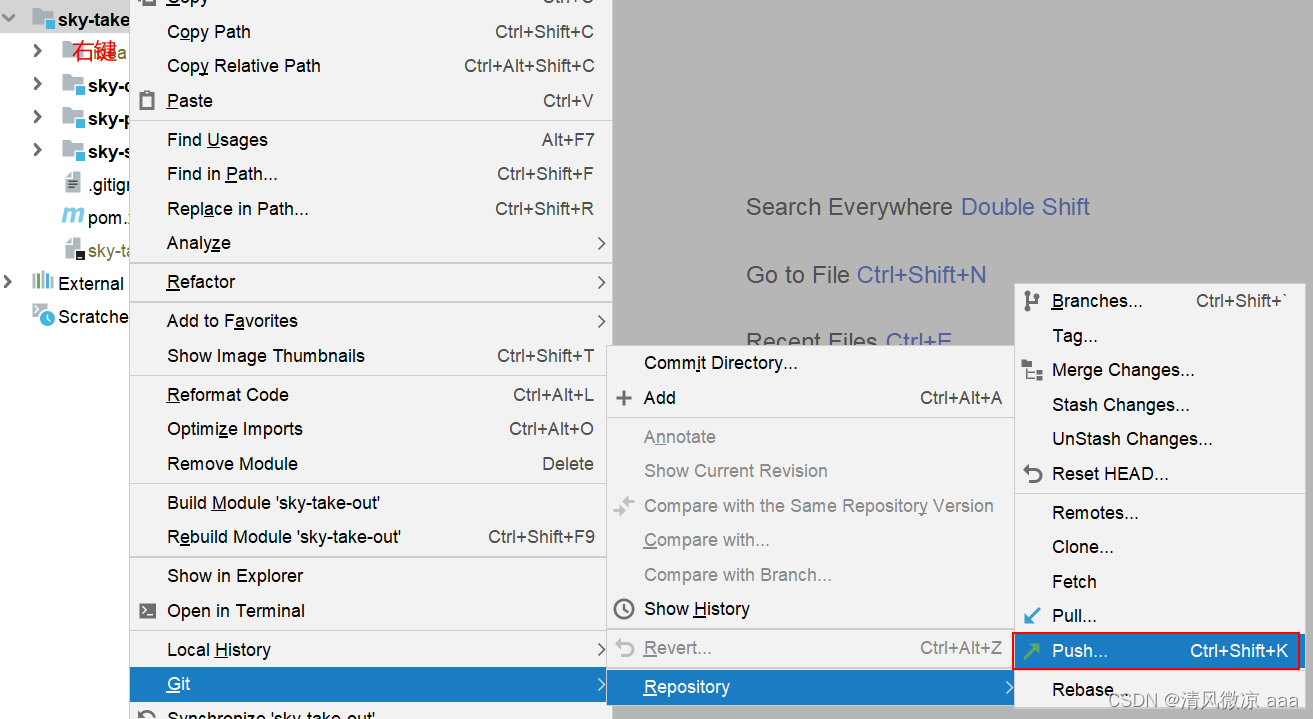Select Tag... in Repository menu
Viewport: 1313px width, 719px height.
tap(1160, 336)
